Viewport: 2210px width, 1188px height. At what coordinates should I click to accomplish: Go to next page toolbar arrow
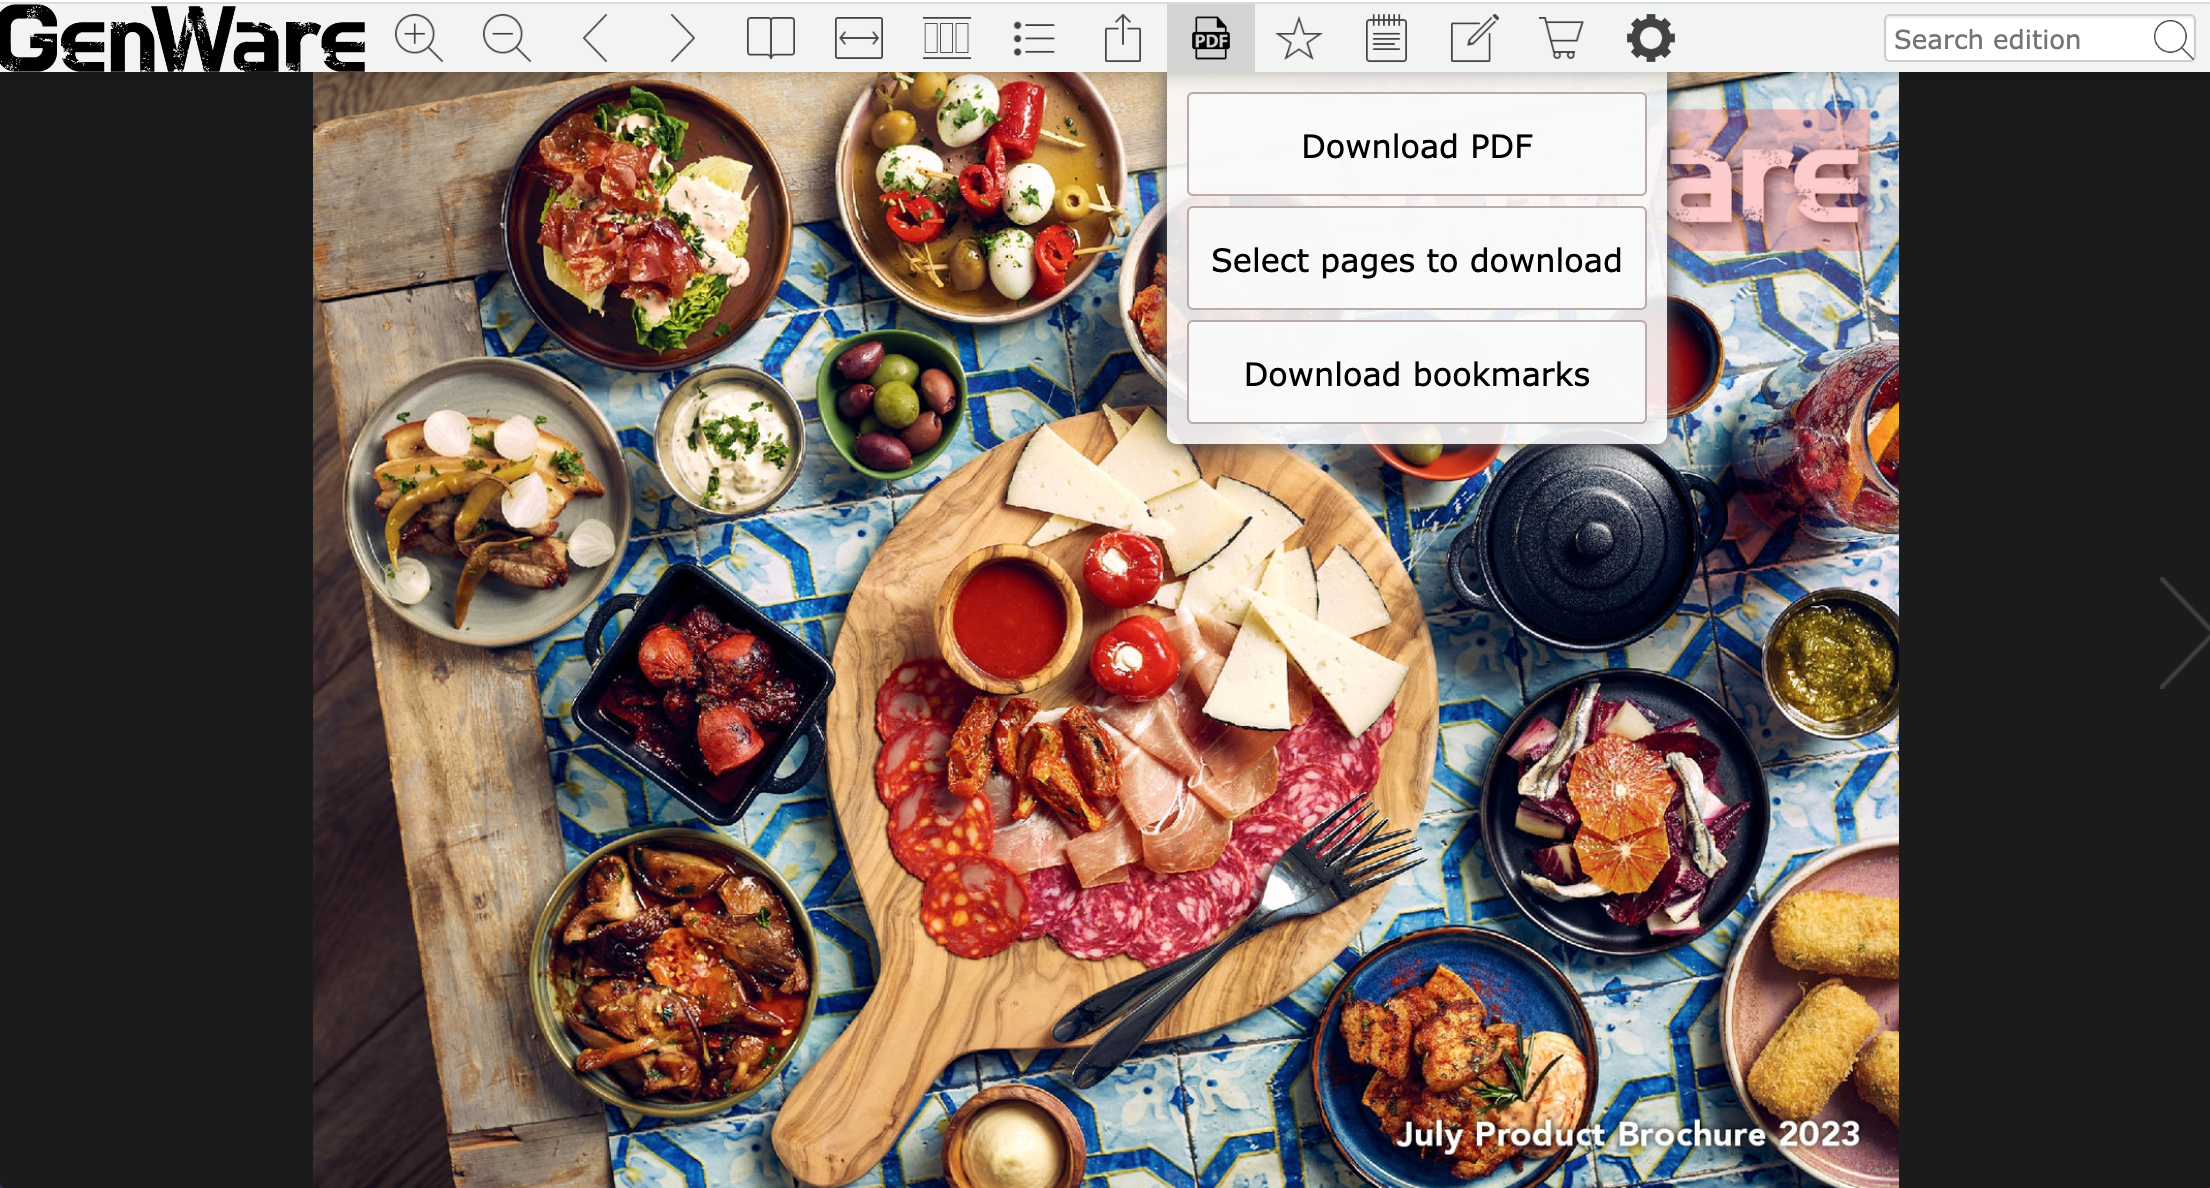click(682, 39)
